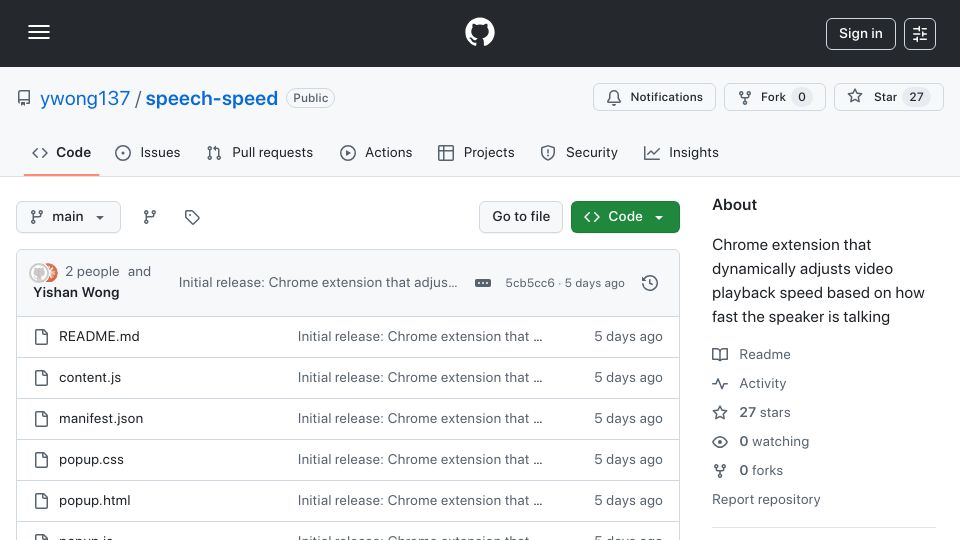Click Report repository link
960x540 pixels.
point(766,500)
